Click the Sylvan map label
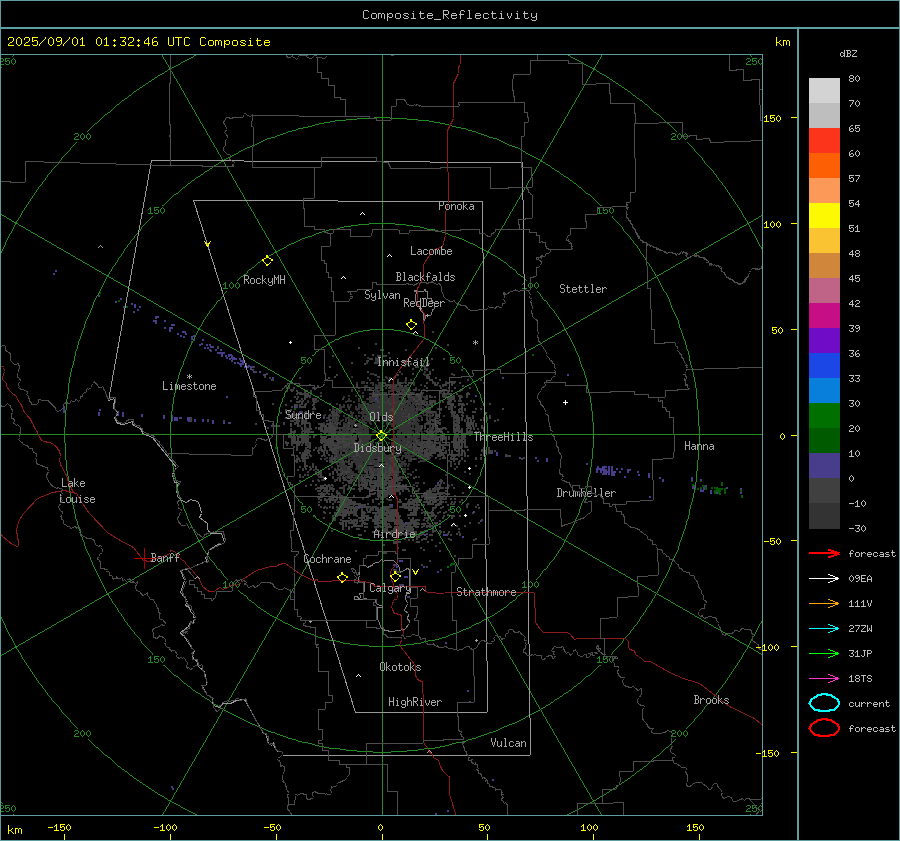 (x=382, y=295)
